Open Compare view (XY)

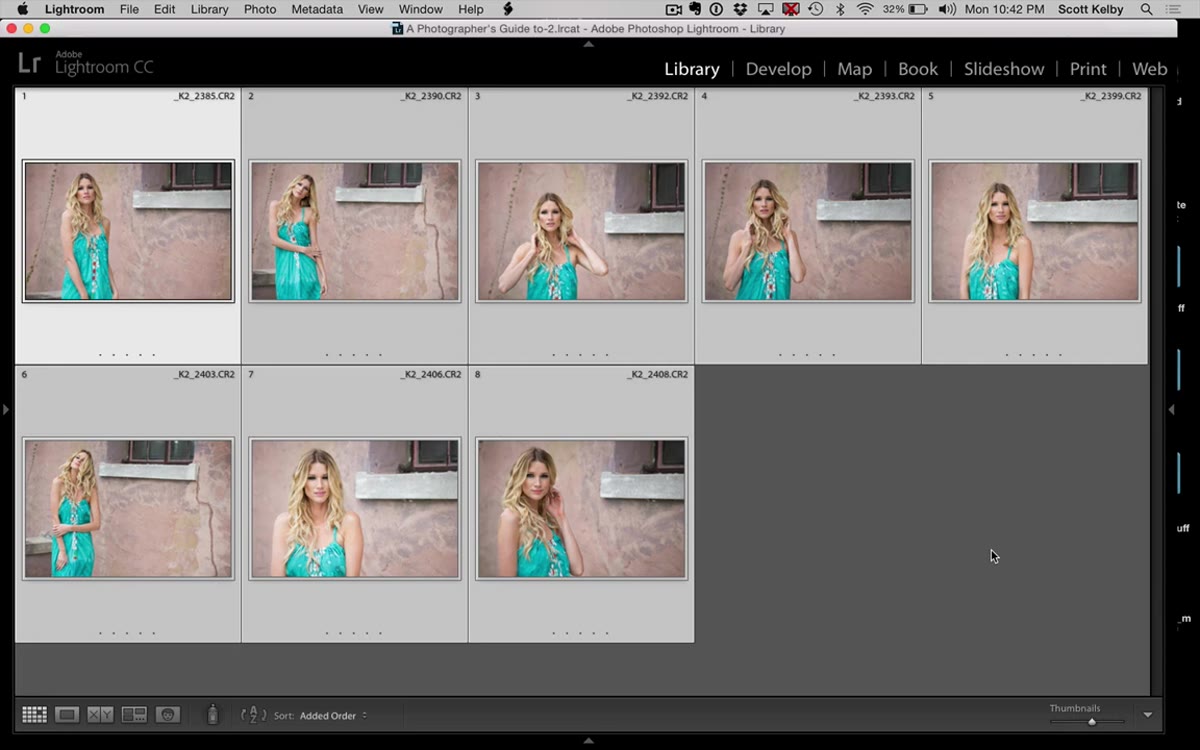100,714
